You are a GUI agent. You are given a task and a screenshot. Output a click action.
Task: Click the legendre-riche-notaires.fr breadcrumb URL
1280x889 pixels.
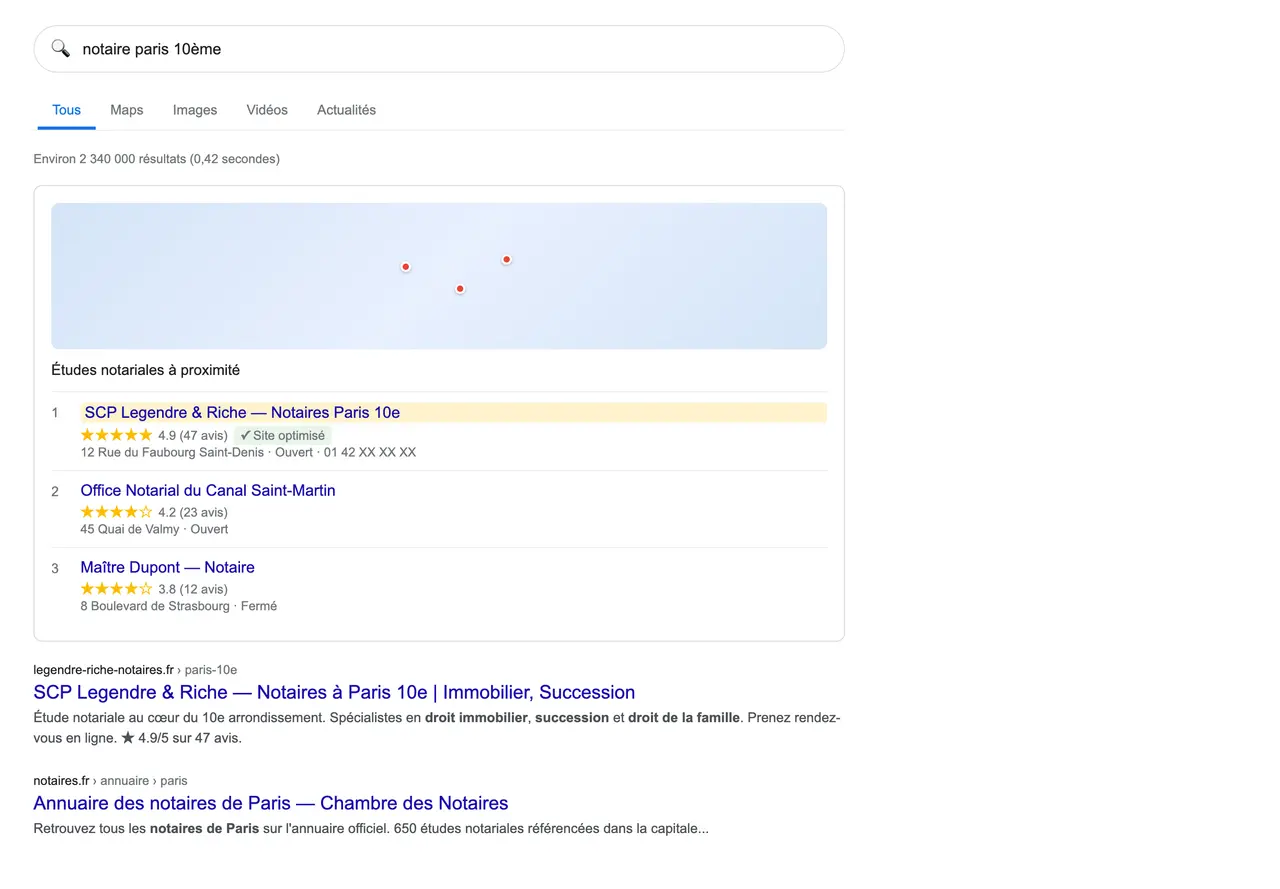tap(135, 670)
